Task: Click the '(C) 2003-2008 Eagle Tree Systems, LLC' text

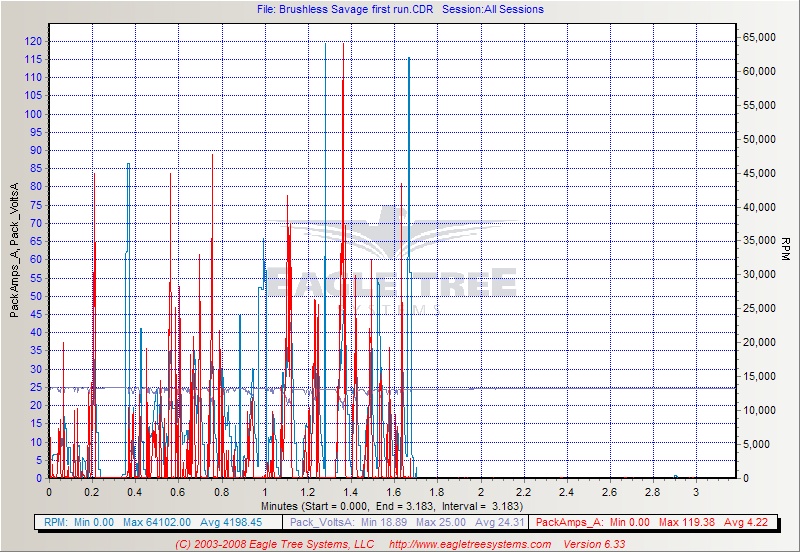Action: click(274, 544)
